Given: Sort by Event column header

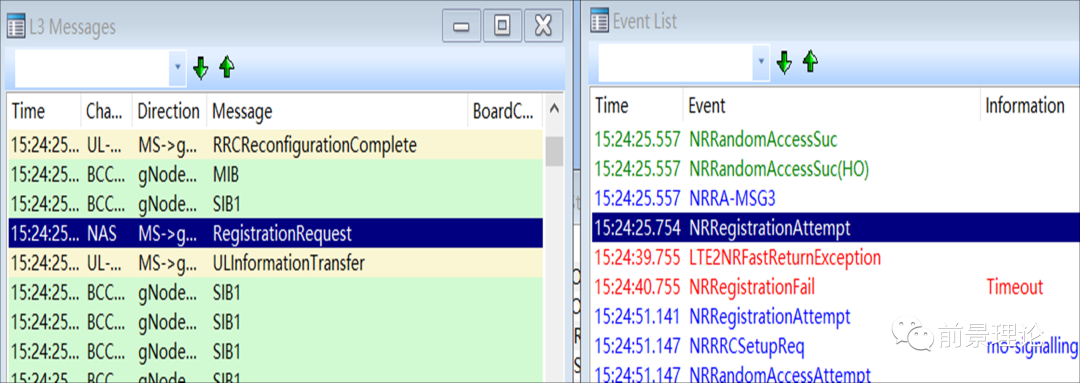Looking at the screenshot, I should pos(831,105).
